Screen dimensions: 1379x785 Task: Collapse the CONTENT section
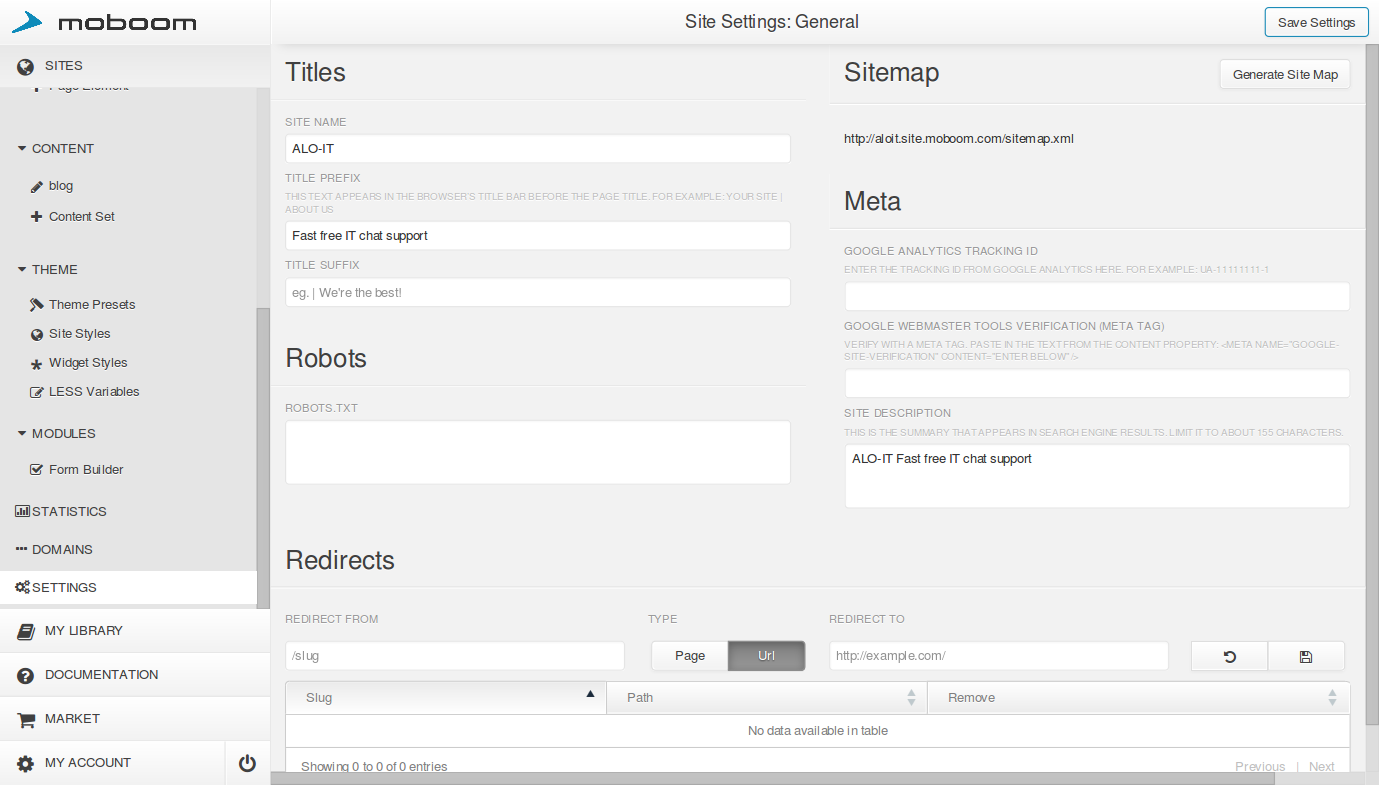[22, 149]
